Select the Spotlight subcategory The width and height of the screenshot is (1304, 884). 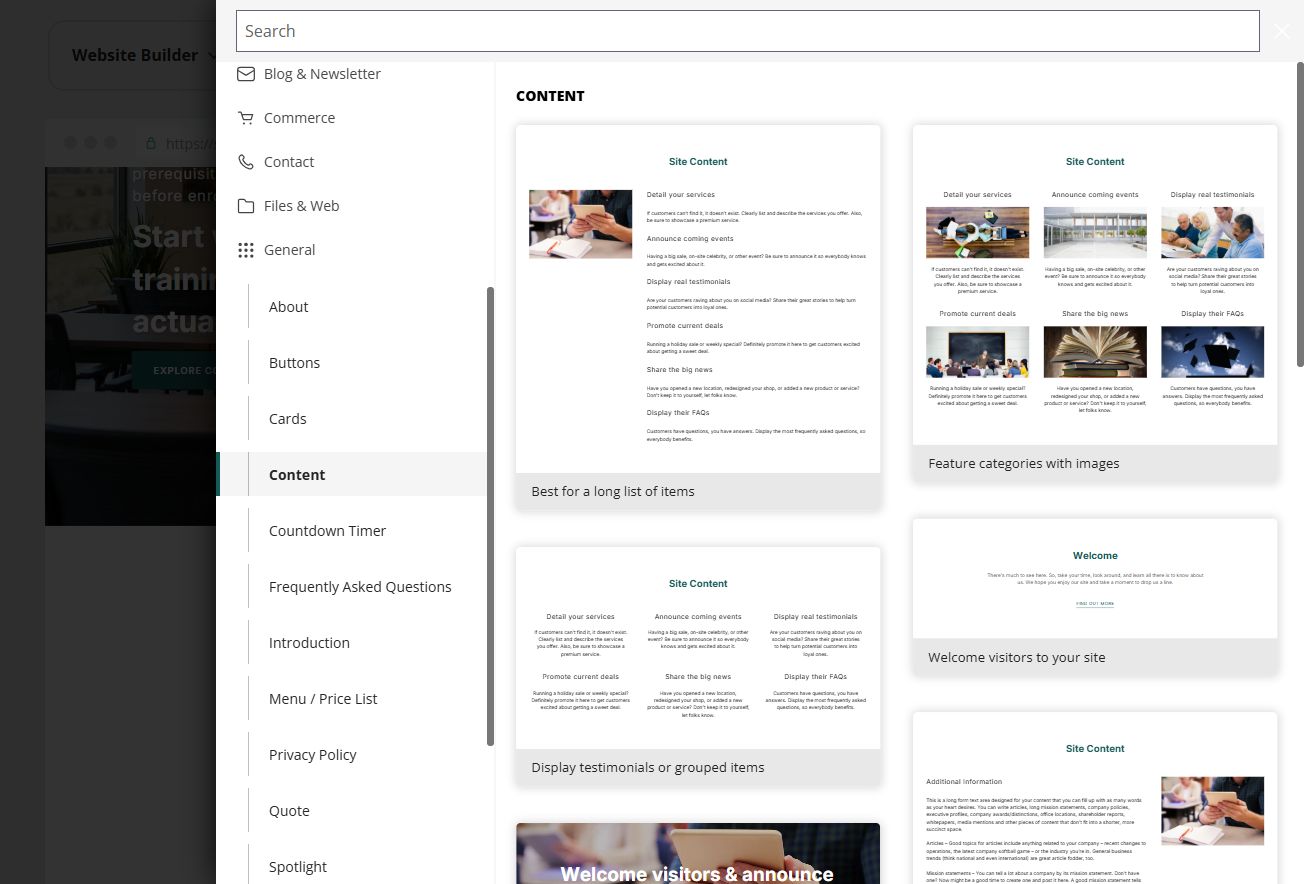click(x=351, y=867)
